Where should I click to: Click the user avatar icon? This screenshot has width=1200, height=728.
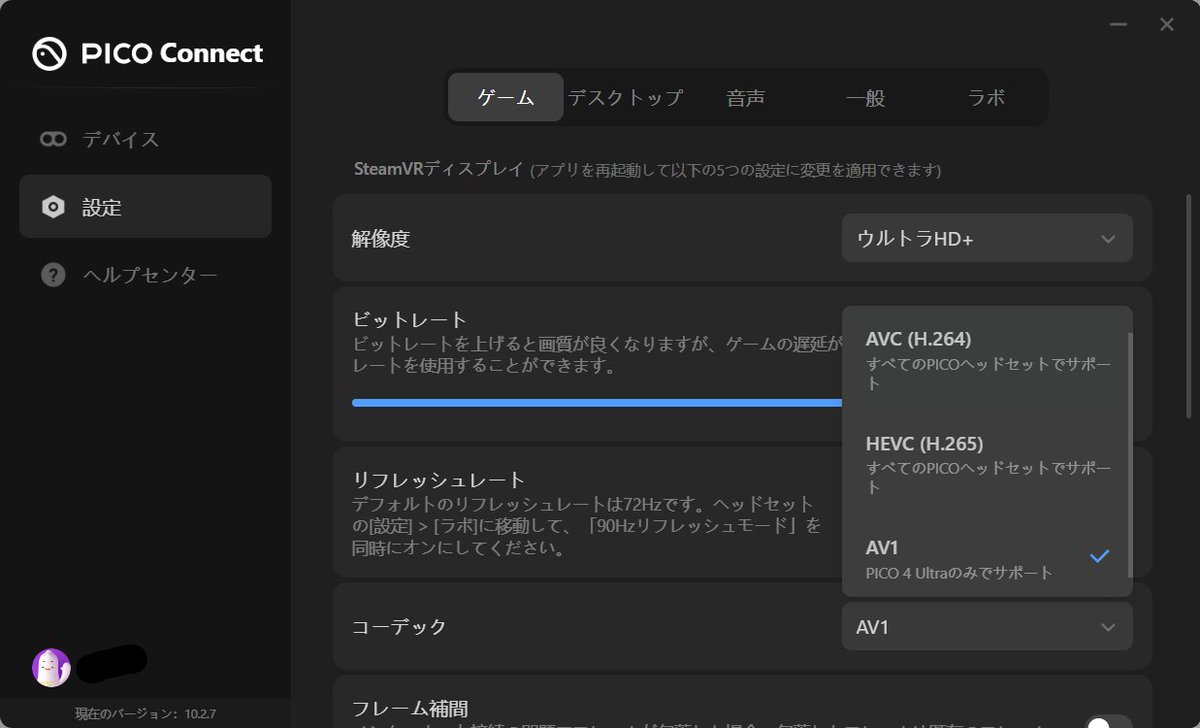point(51,667)
